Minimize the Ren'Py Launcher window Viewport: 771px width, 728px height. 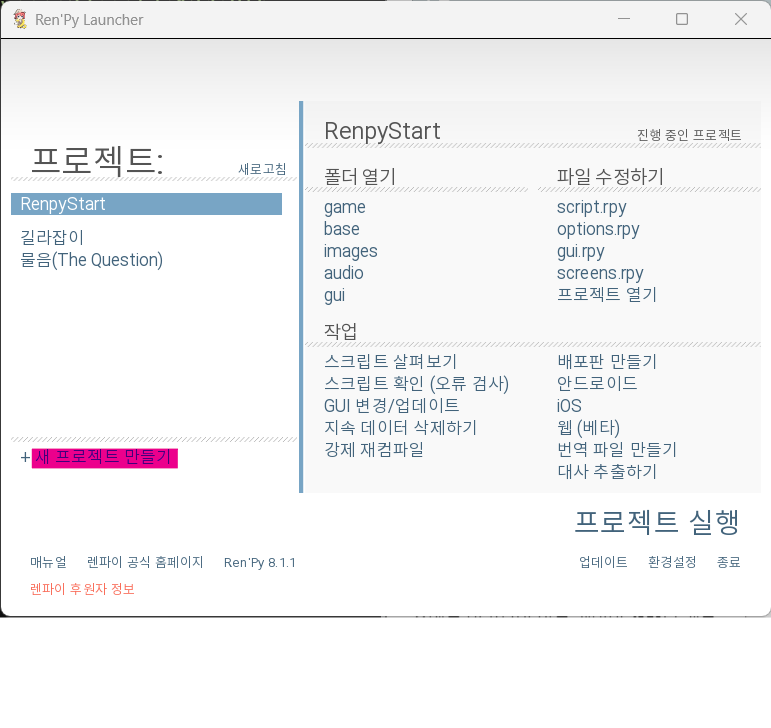(x=624, y=19)
